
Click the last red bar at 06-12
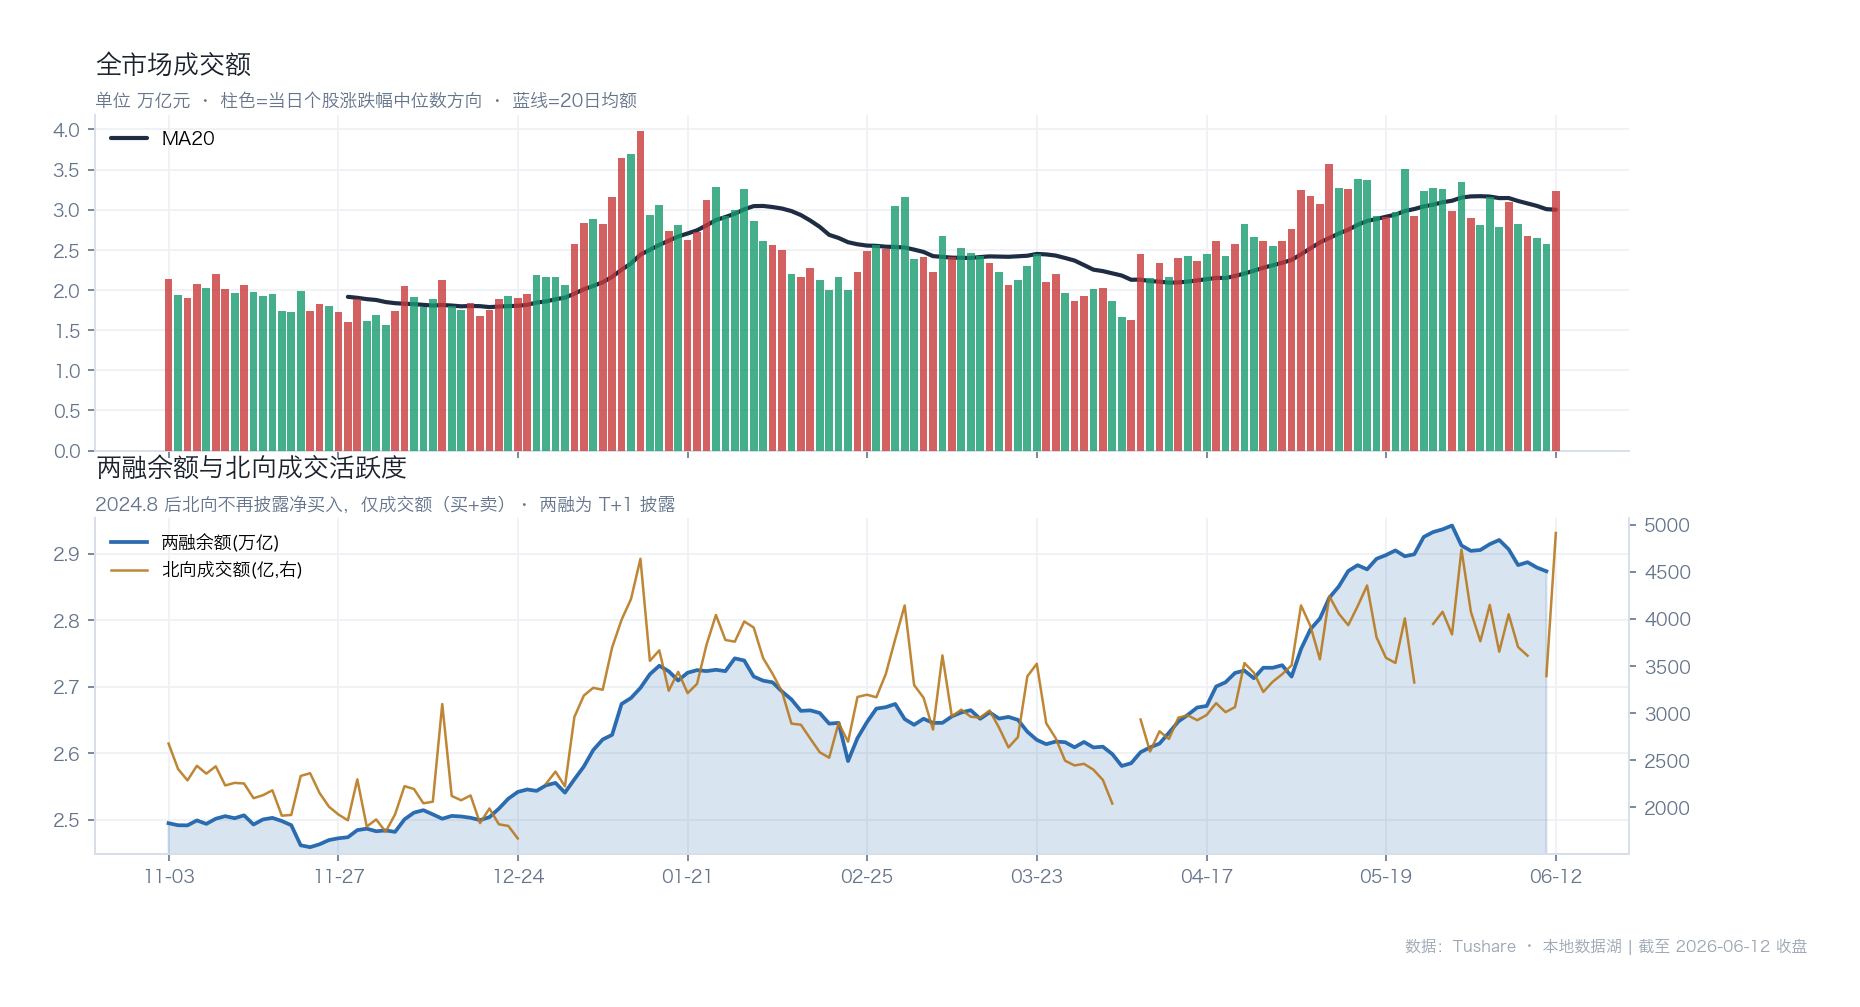1556,321
